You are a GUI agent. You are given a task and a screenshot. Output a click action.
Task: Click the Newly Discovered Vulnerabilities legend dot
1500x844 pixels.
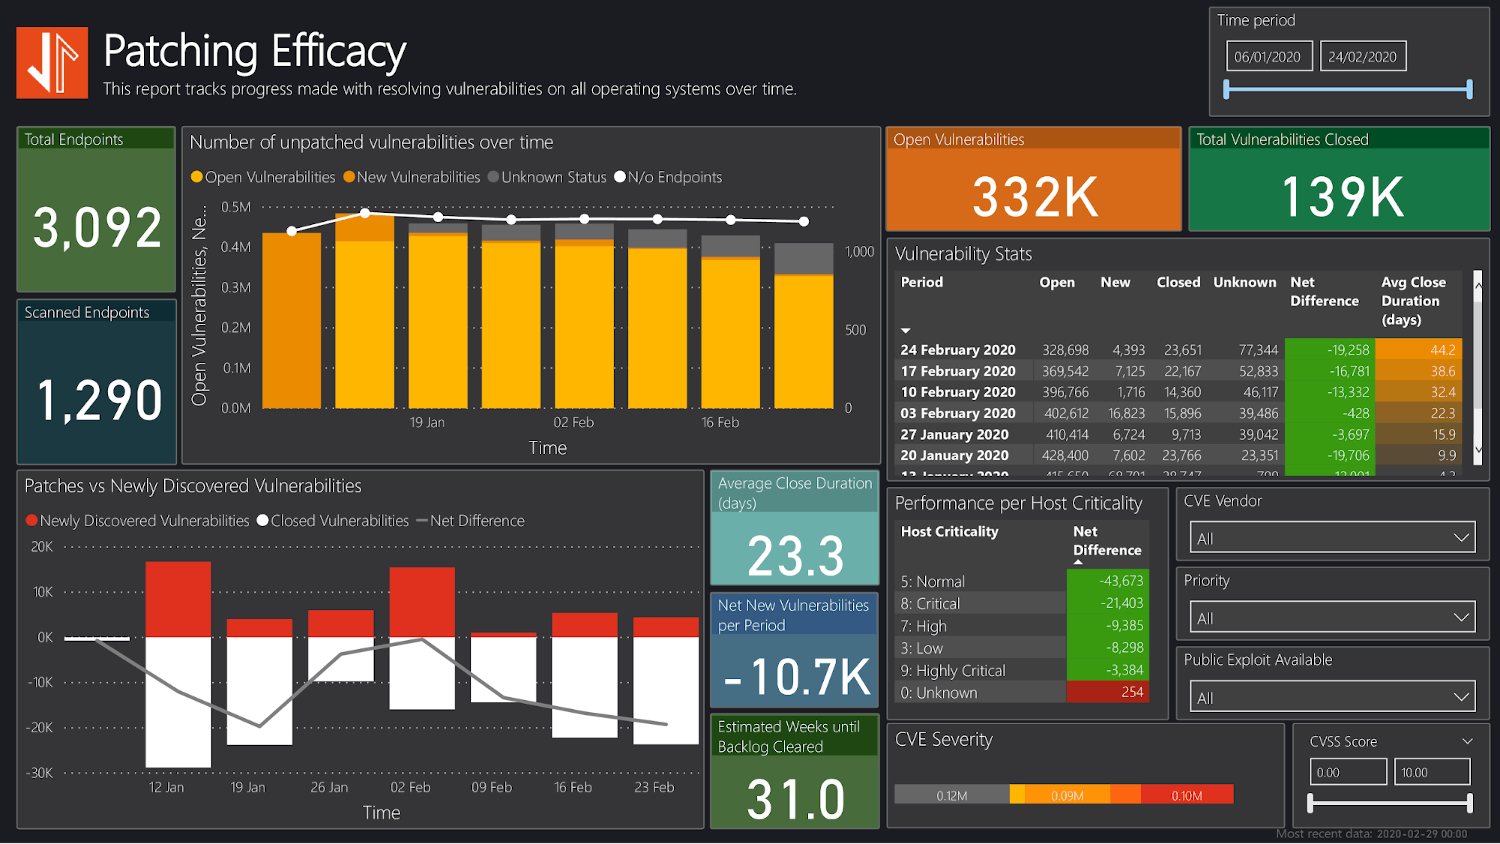pos(31,520)
